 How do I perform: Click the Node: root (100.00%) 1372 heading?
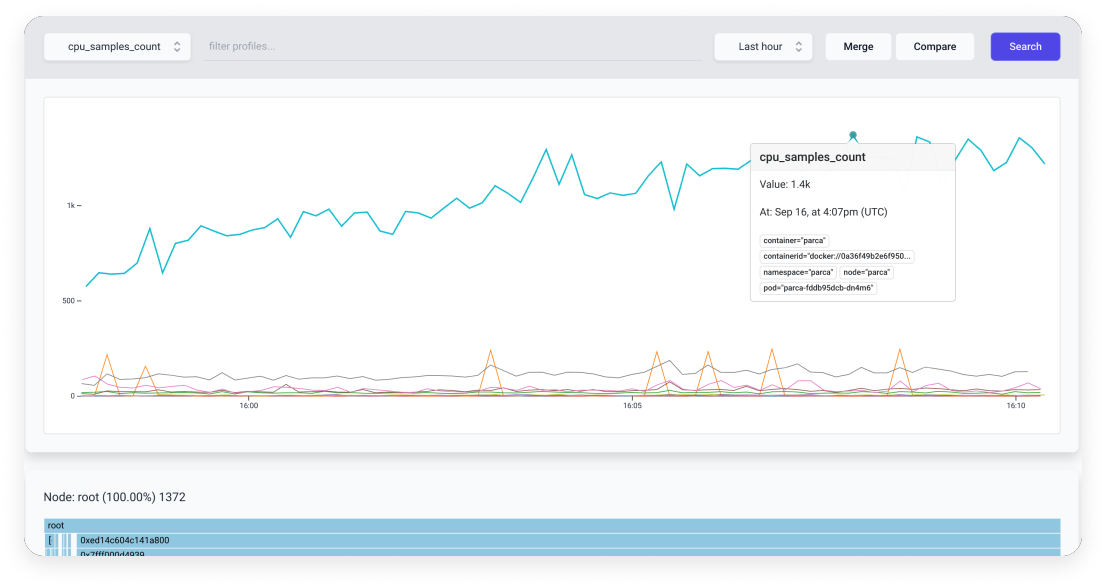pos(114,497)
